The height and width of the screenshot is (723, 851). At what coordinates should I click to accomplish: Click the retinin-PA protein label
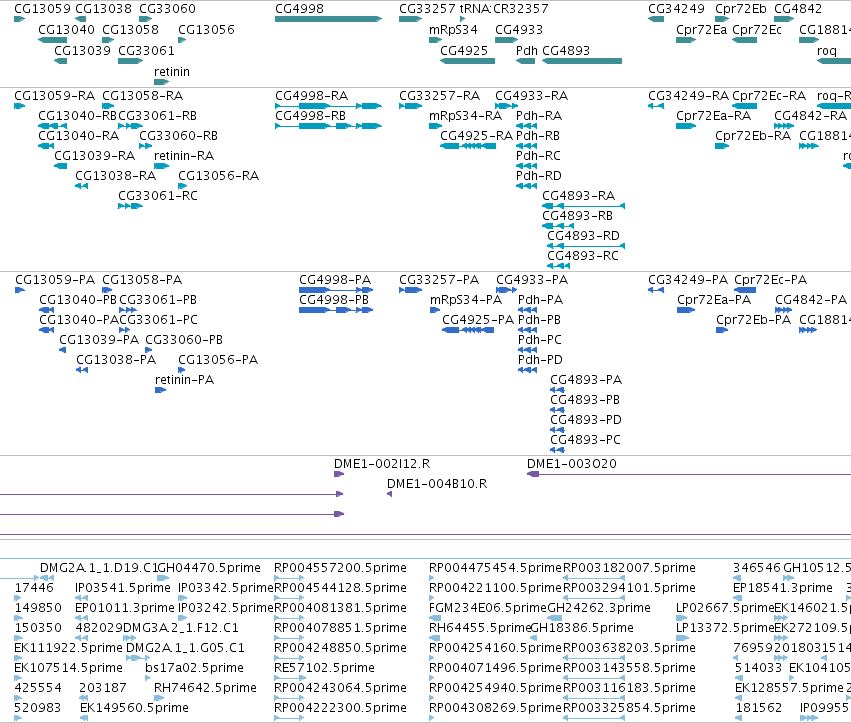[x=185, y=379]
